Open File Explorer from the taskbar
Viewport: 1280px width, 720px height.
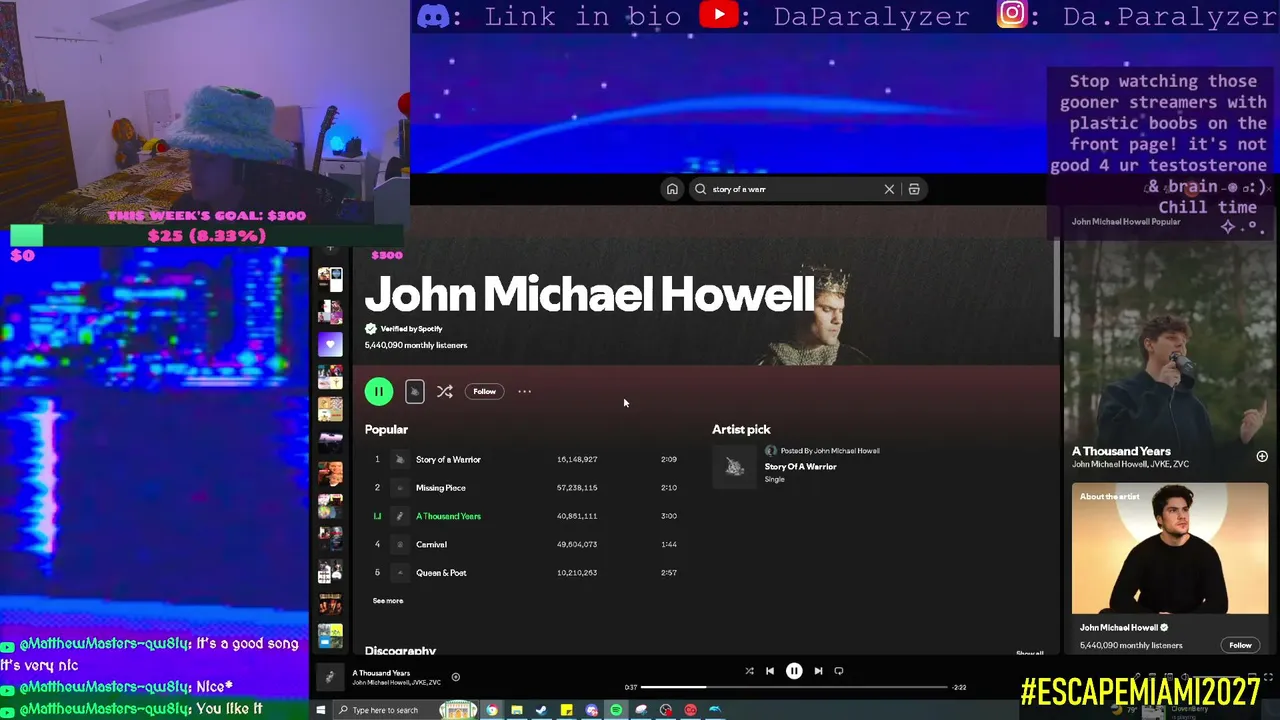coord(517,710)
